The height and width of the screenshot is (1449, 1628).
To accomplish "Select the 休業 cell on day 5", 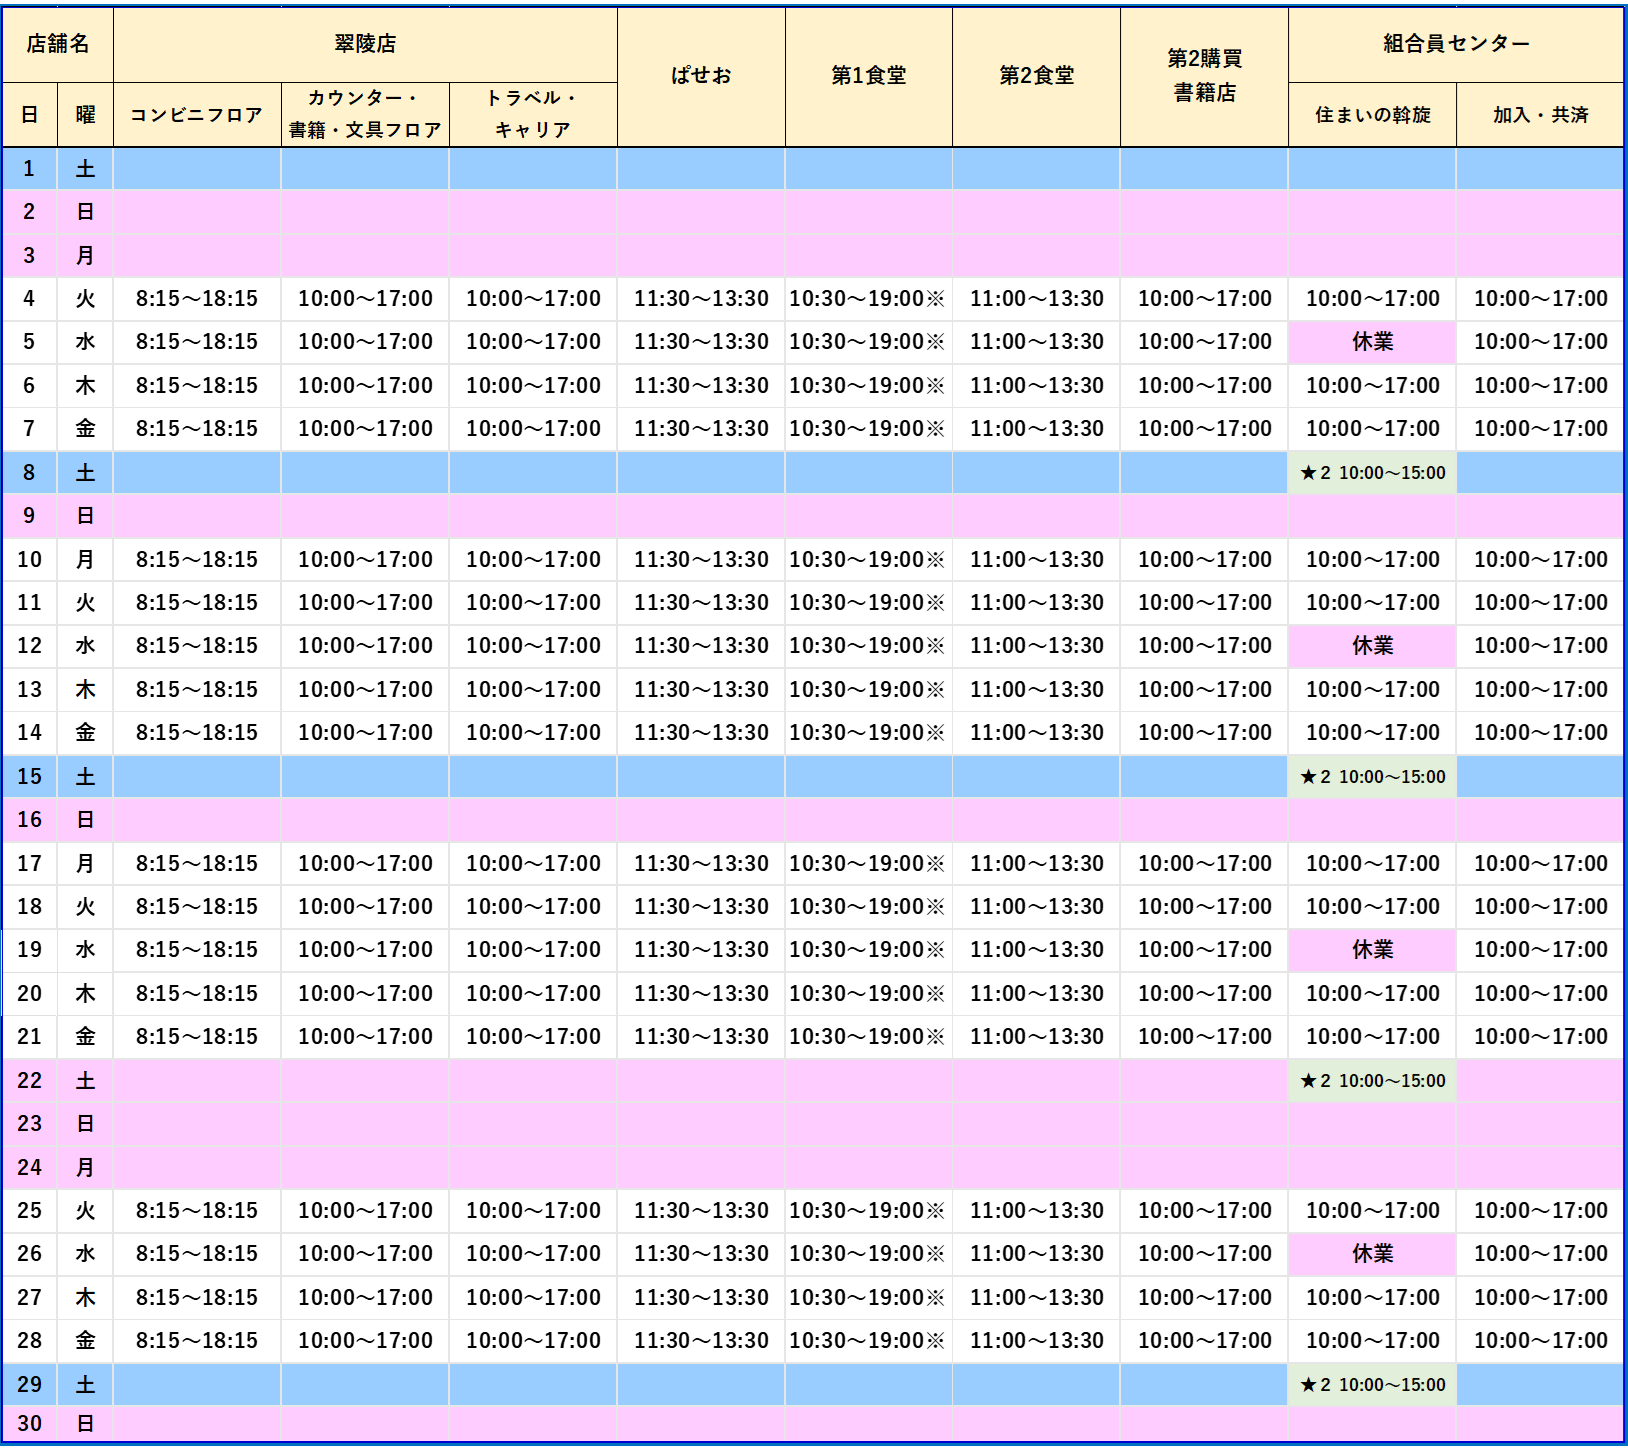I will click(x=1372, y=342).
